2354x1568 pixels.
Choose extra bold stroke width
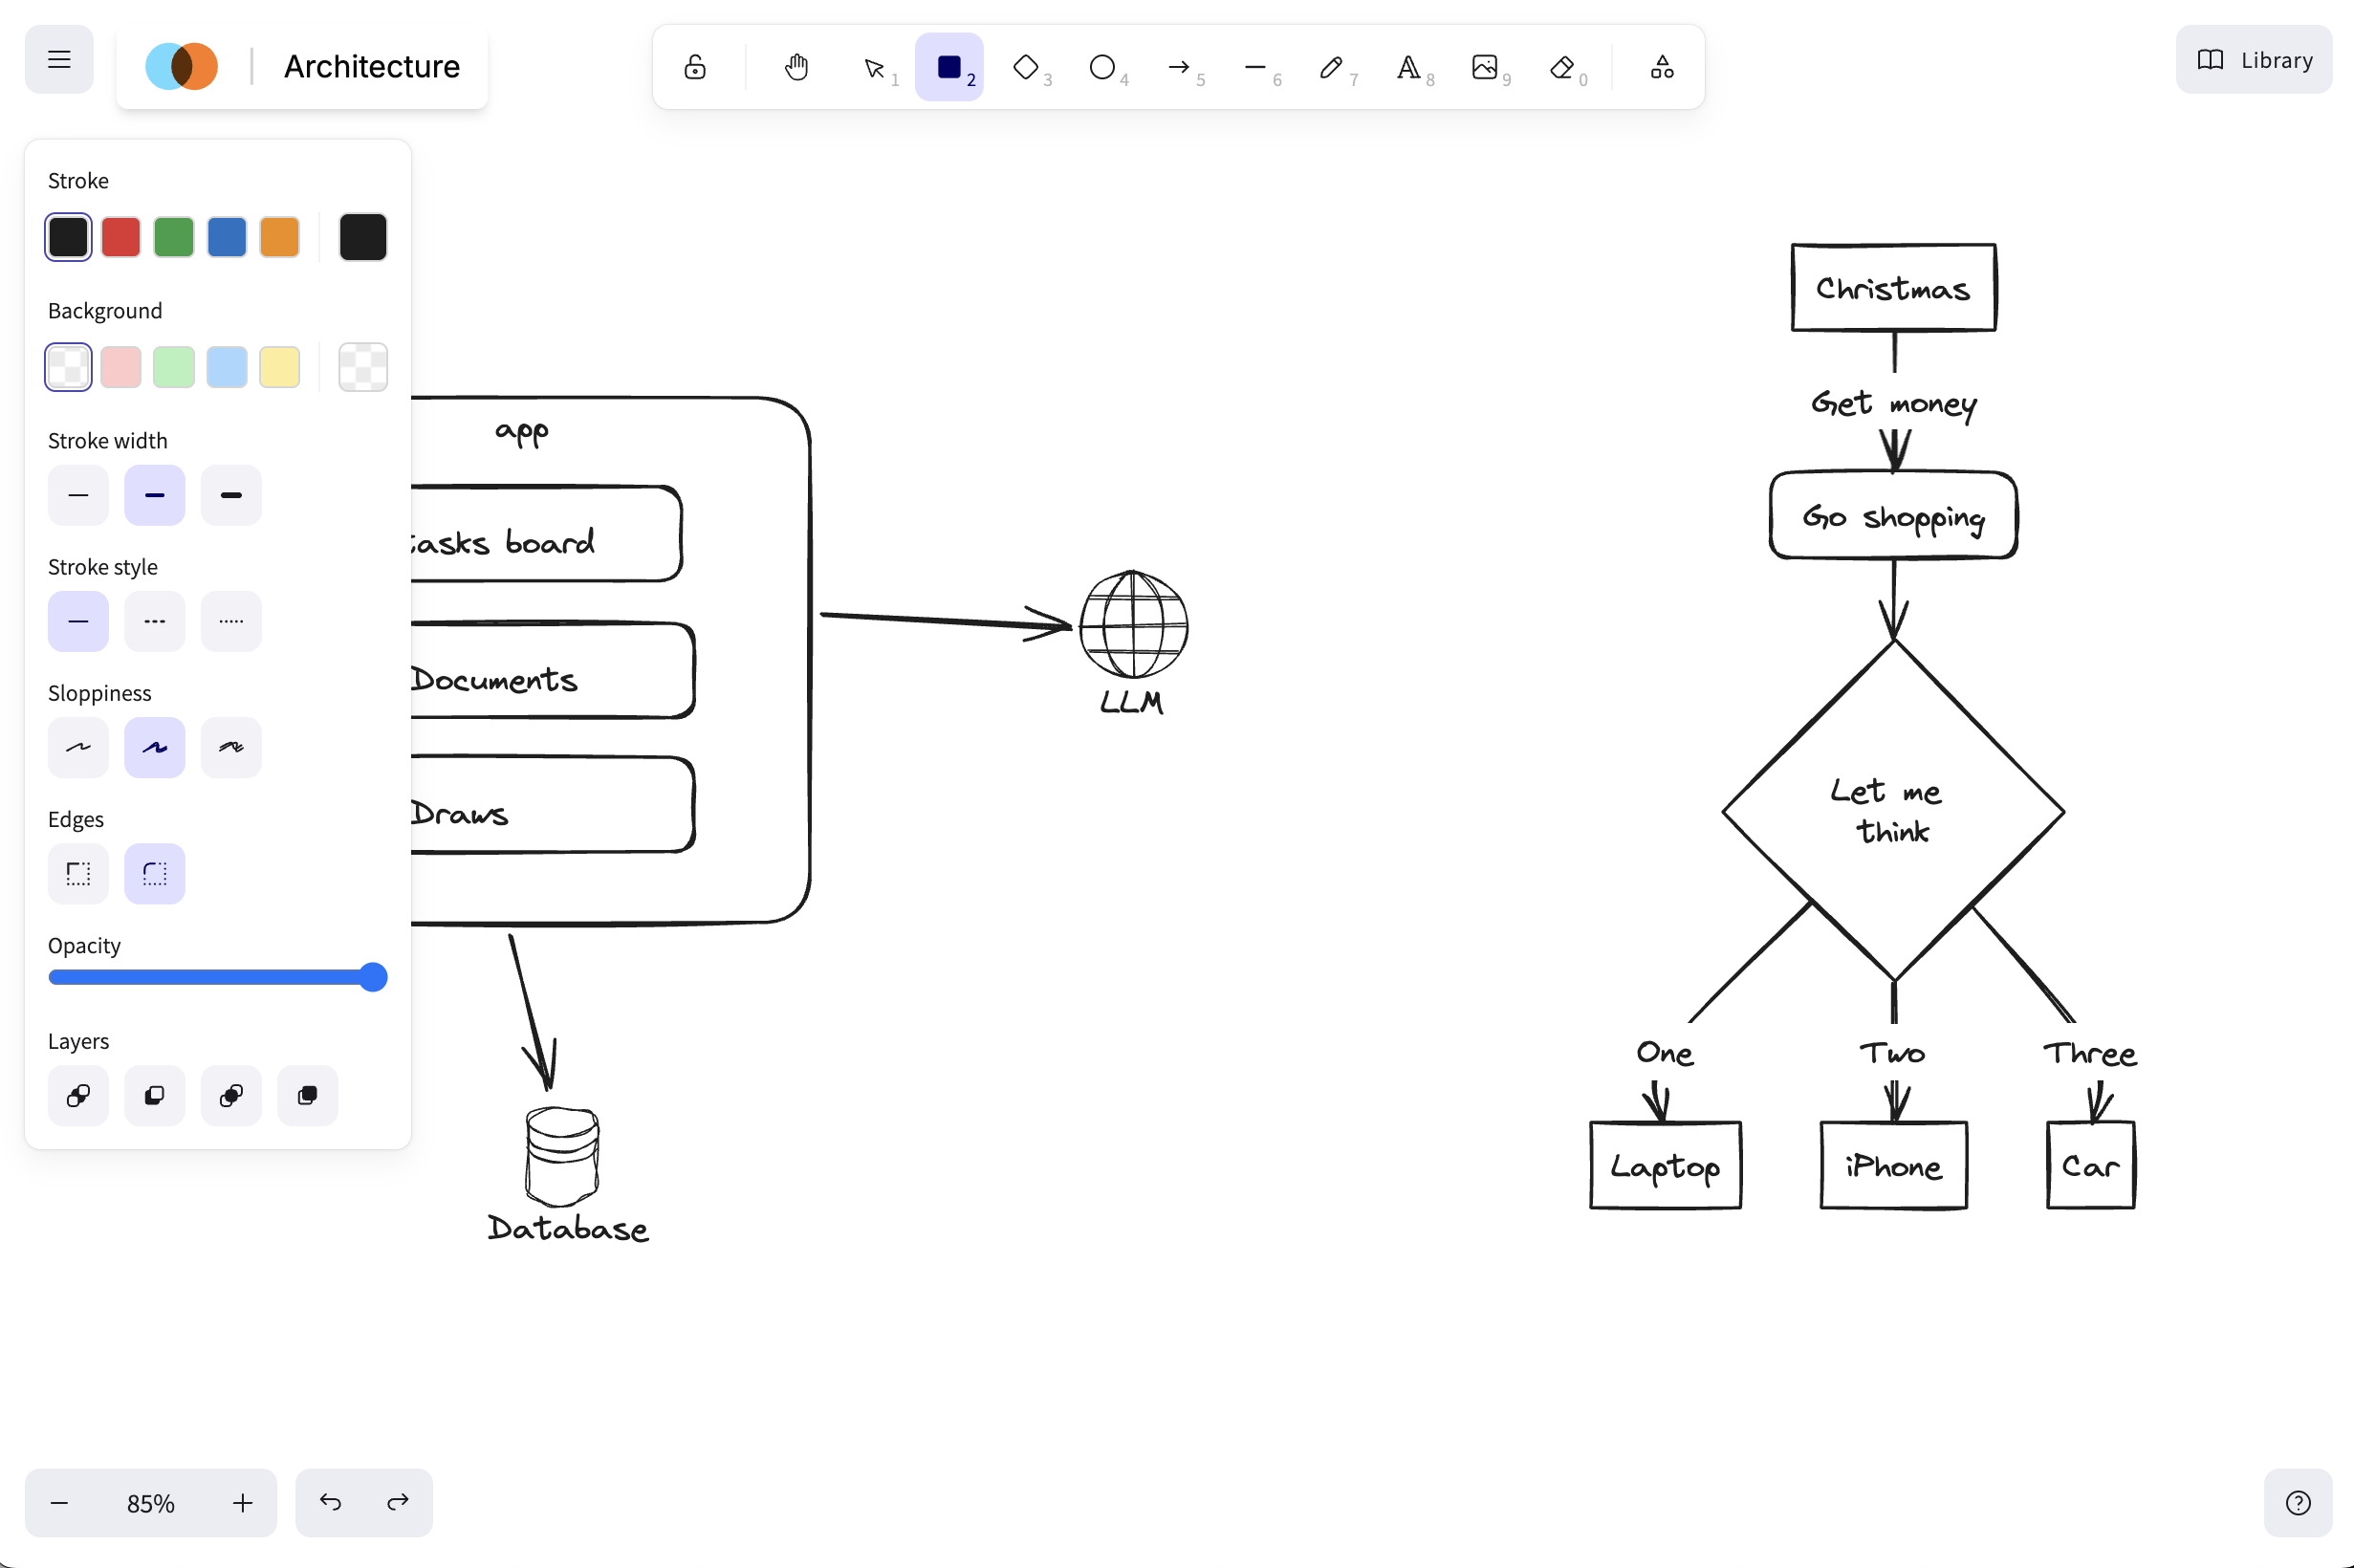coord(231,495)
